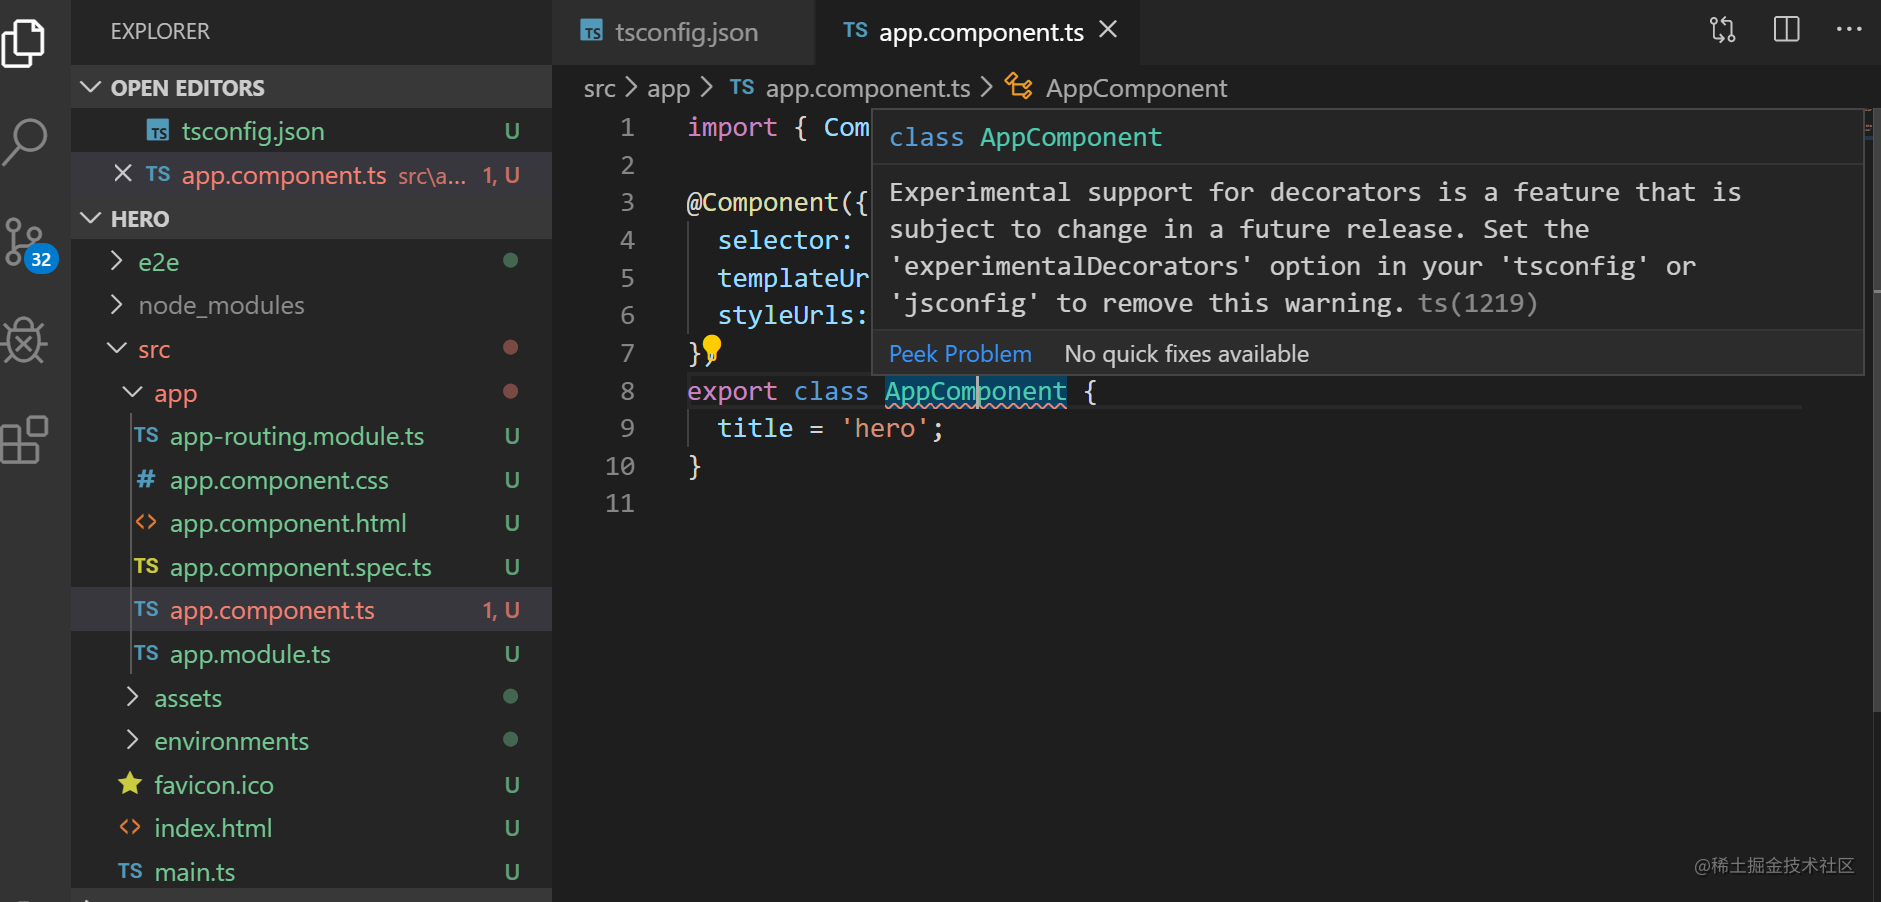This screenshot has height=902, width=1881.
Task: Open the editor more actions ellipsis menu
Action: 1849,30
